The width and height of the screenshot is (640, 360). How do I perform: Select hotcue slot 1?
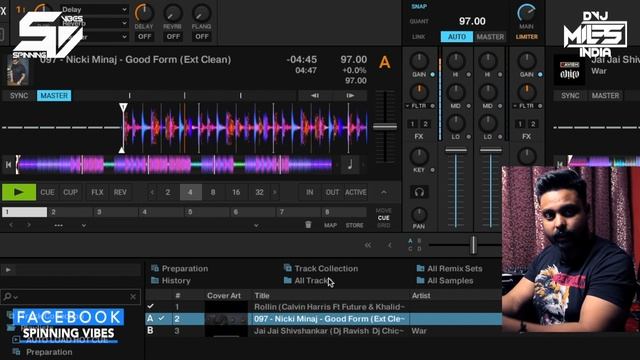24,212
